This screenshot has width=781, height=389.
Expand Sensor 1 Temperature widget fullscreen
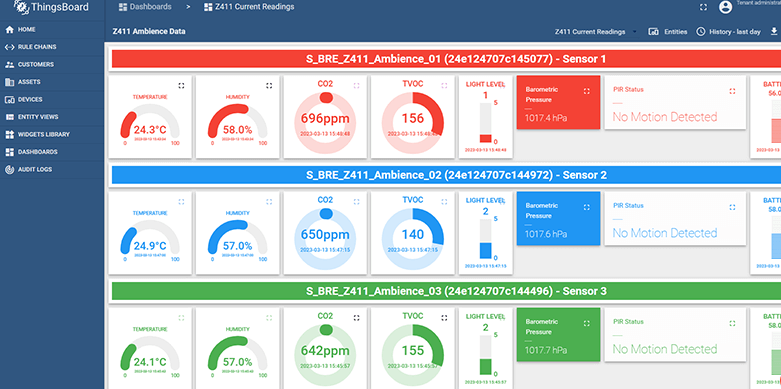pyautogui.click(x=181, y=86)
